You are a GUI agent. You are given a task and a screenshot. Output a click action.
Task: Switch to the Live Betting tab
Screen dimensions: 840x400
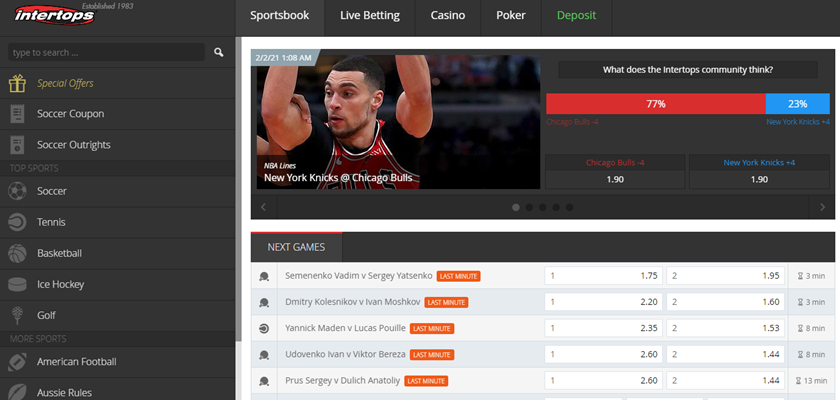(370, 16)
